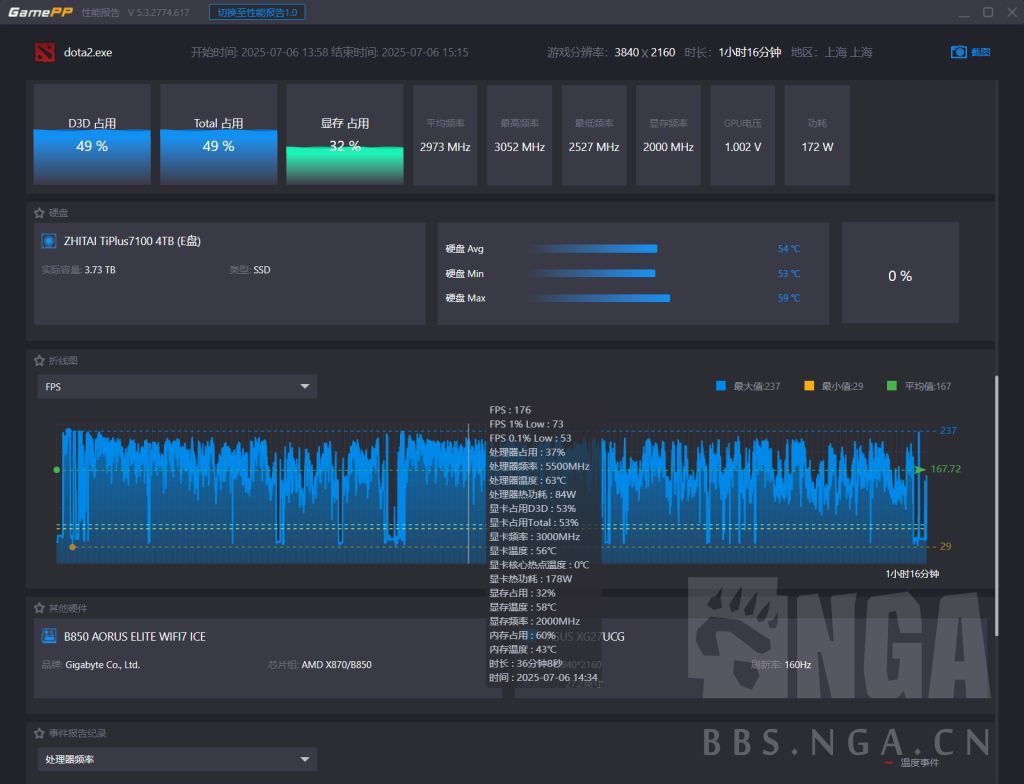Viewport: 1024px width, 784px height.
Task: Click the screenshot camera icon
Action: coord(958,52)
